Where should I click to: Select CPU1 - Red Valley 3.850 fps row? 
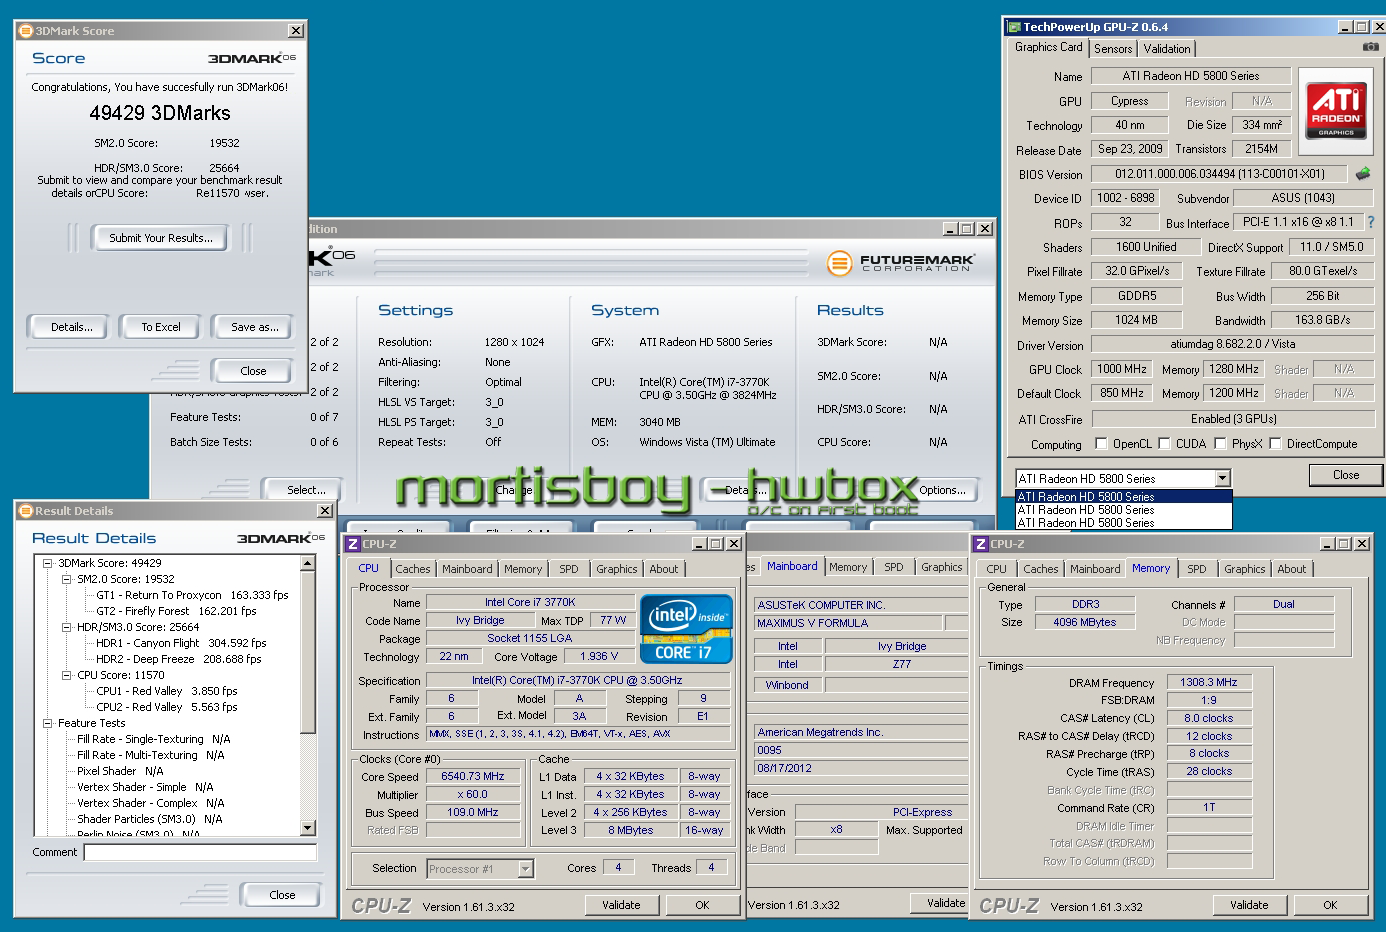pyautogui.click(x=167, y=691)
